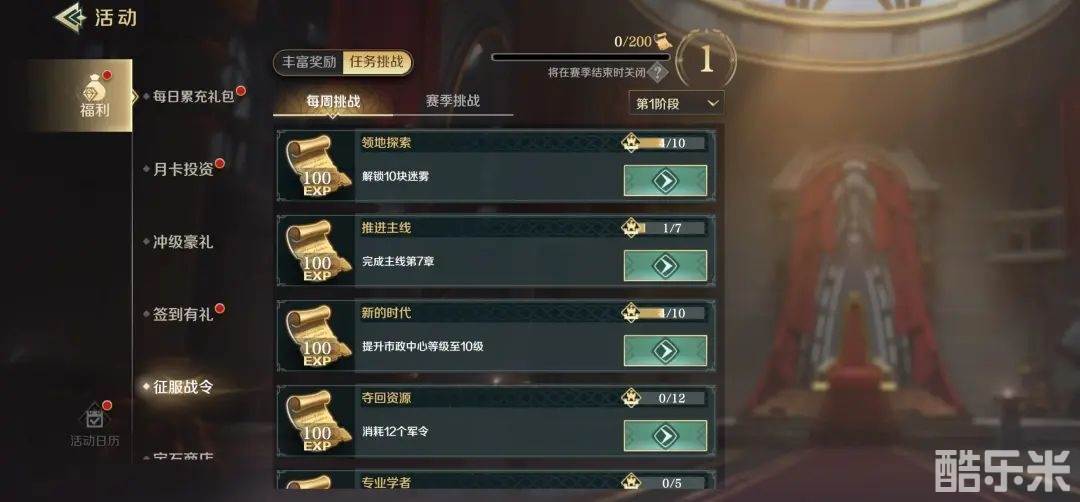Click the 领地探索 scroll reward icon
Image resolution: width=1080 pixels, height=502 pixels.
(x=318, y=166)
